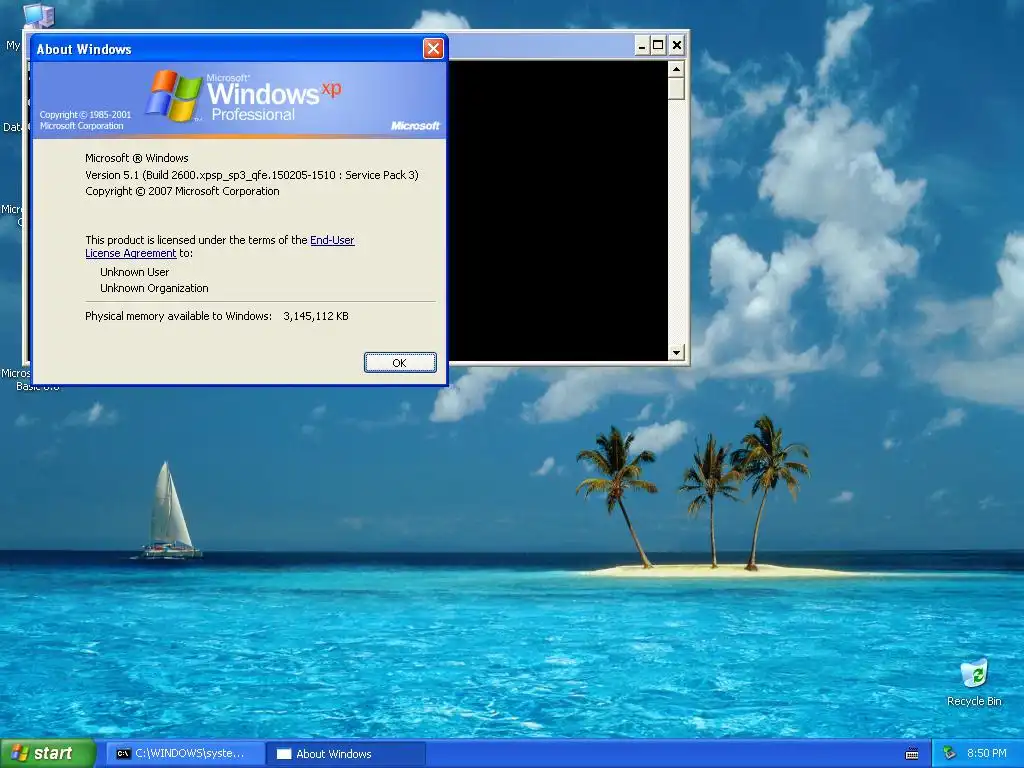Click the 8:50 PM system clock
The height and width of the screenshot is (768, 1024).
[x=986, y=754]
